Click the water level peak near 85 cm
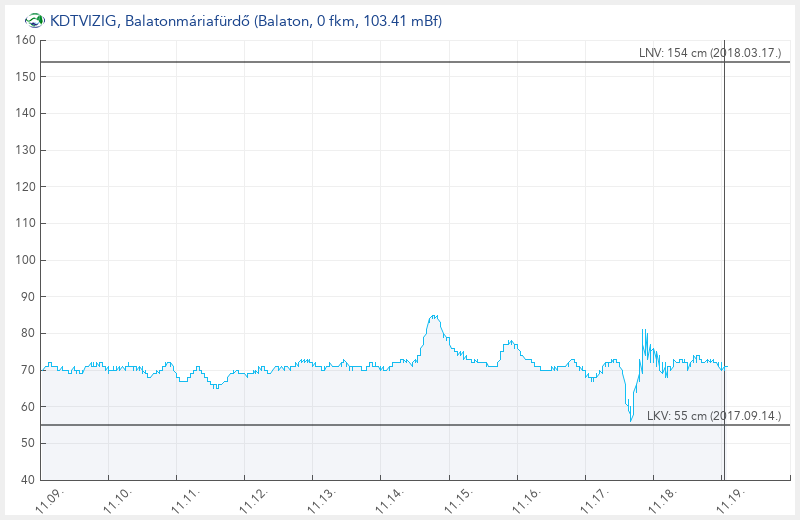The height and width of the screenshot is (520, 800). pyautogui.click(x=433, y=316)
